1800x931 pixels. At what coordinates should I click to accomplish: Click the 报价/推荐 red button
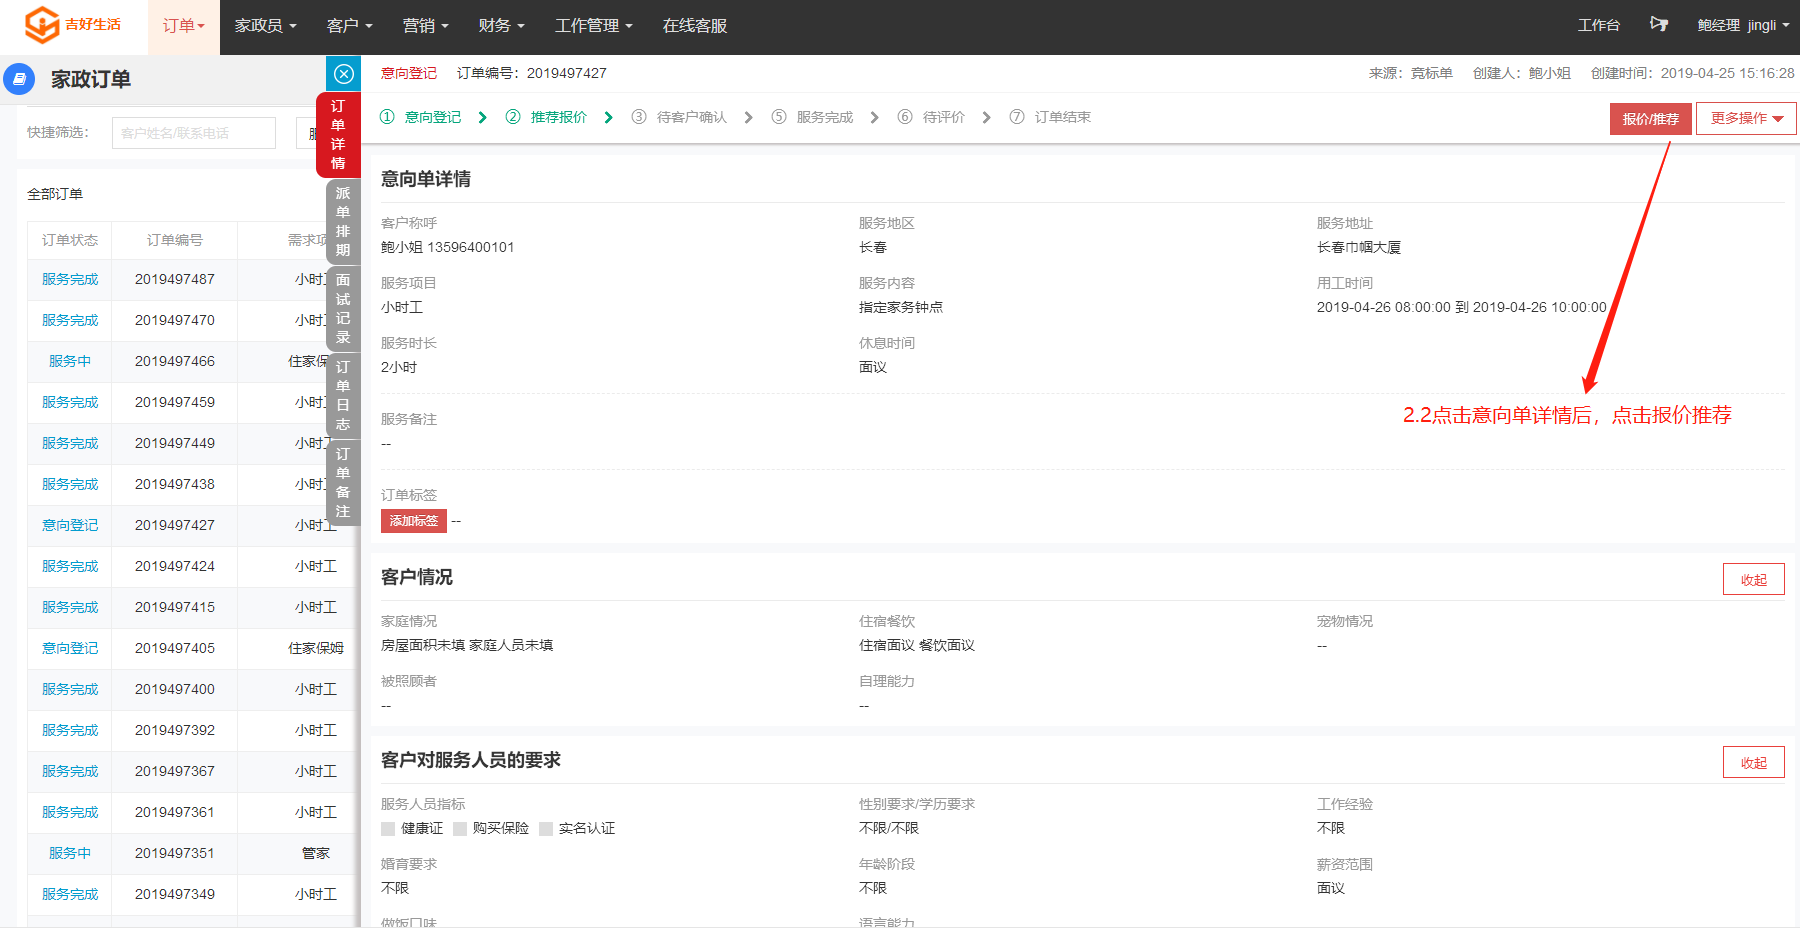1650,119
